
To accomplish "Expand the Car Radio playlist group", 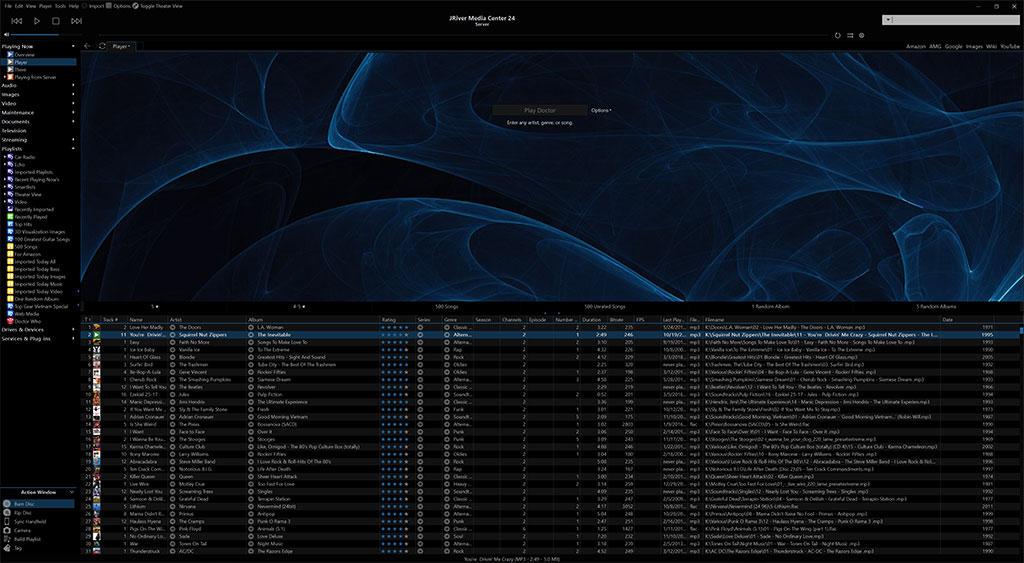I will [x=5, y=157].
